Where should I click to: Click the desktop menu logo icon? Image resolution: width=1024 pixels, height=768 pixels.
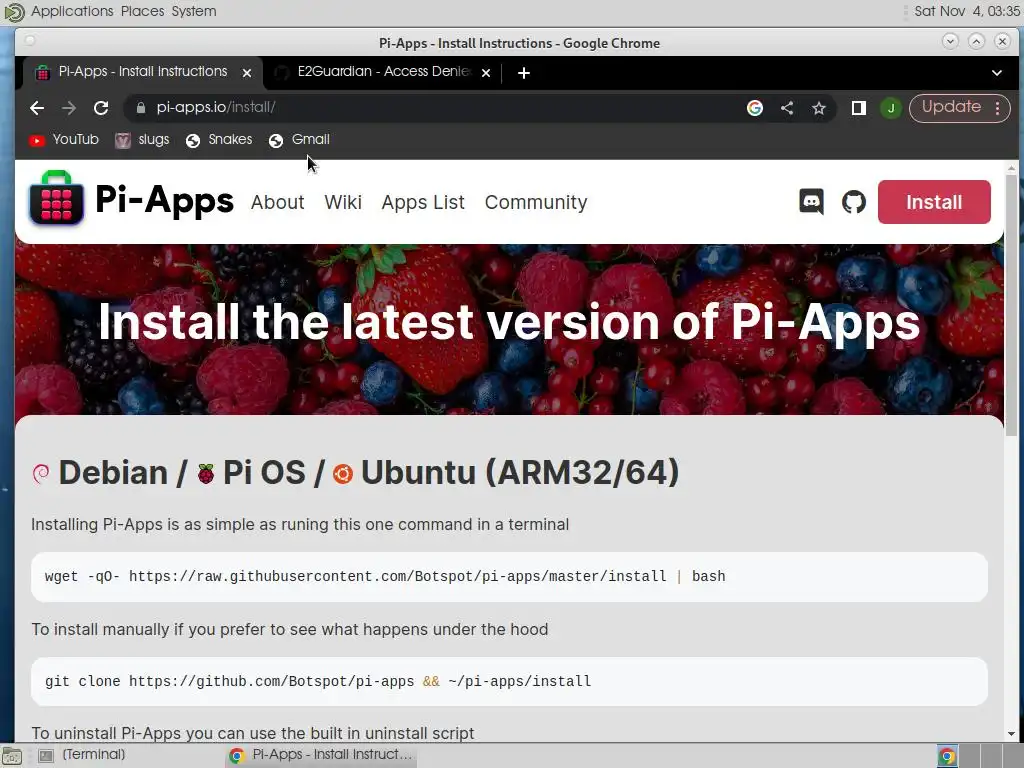(x=14, y=12)
